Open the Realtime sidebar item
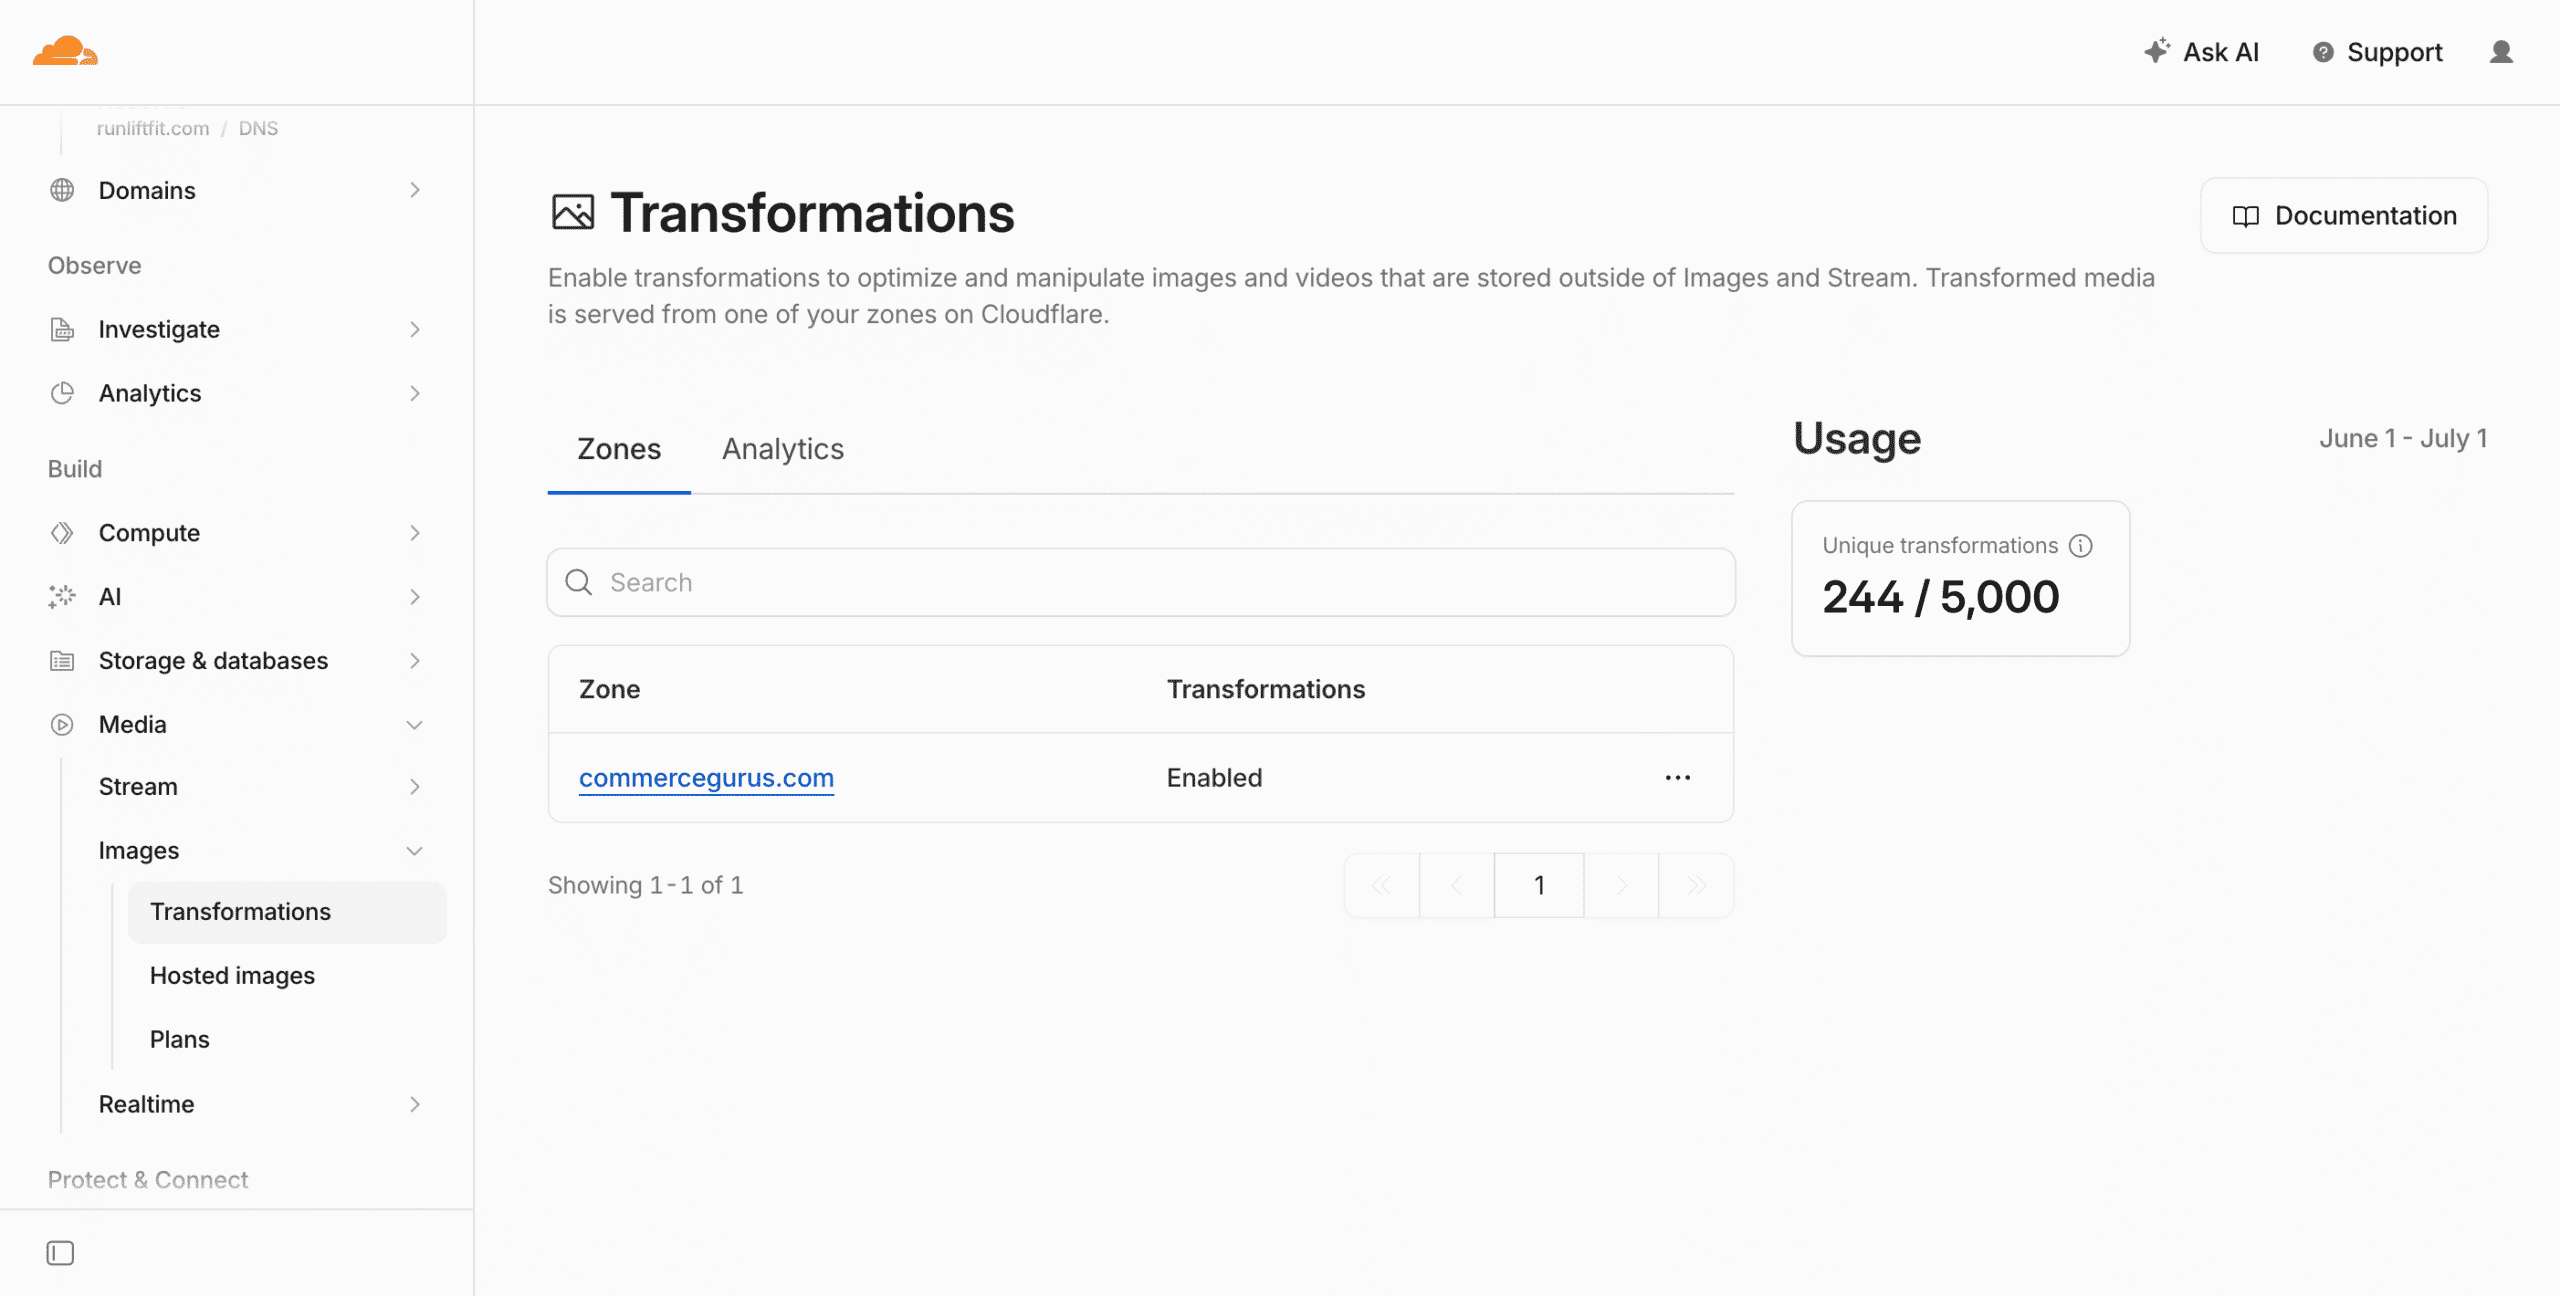Screen dimensions: 2560x1296 [146, 1104]
